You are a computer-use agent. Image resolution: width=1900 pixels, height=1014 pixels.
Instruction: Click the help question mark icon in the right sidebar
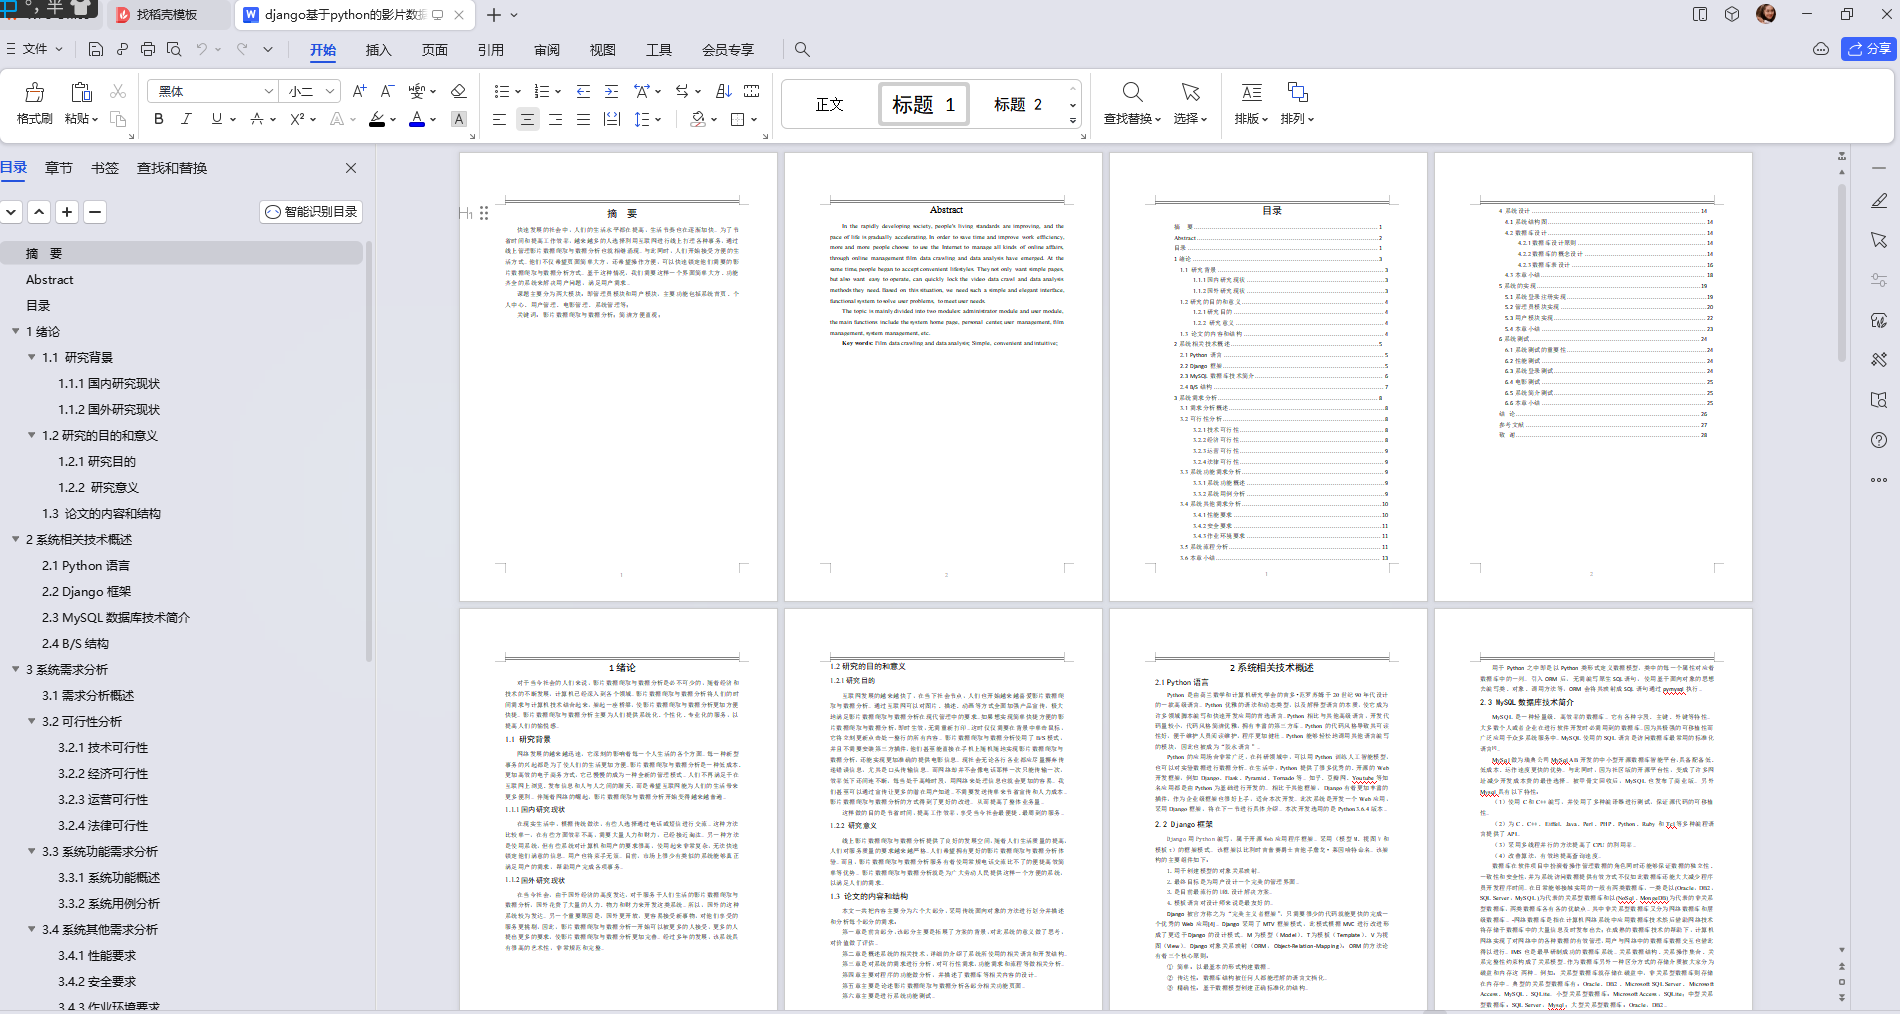coord(1879,440)
